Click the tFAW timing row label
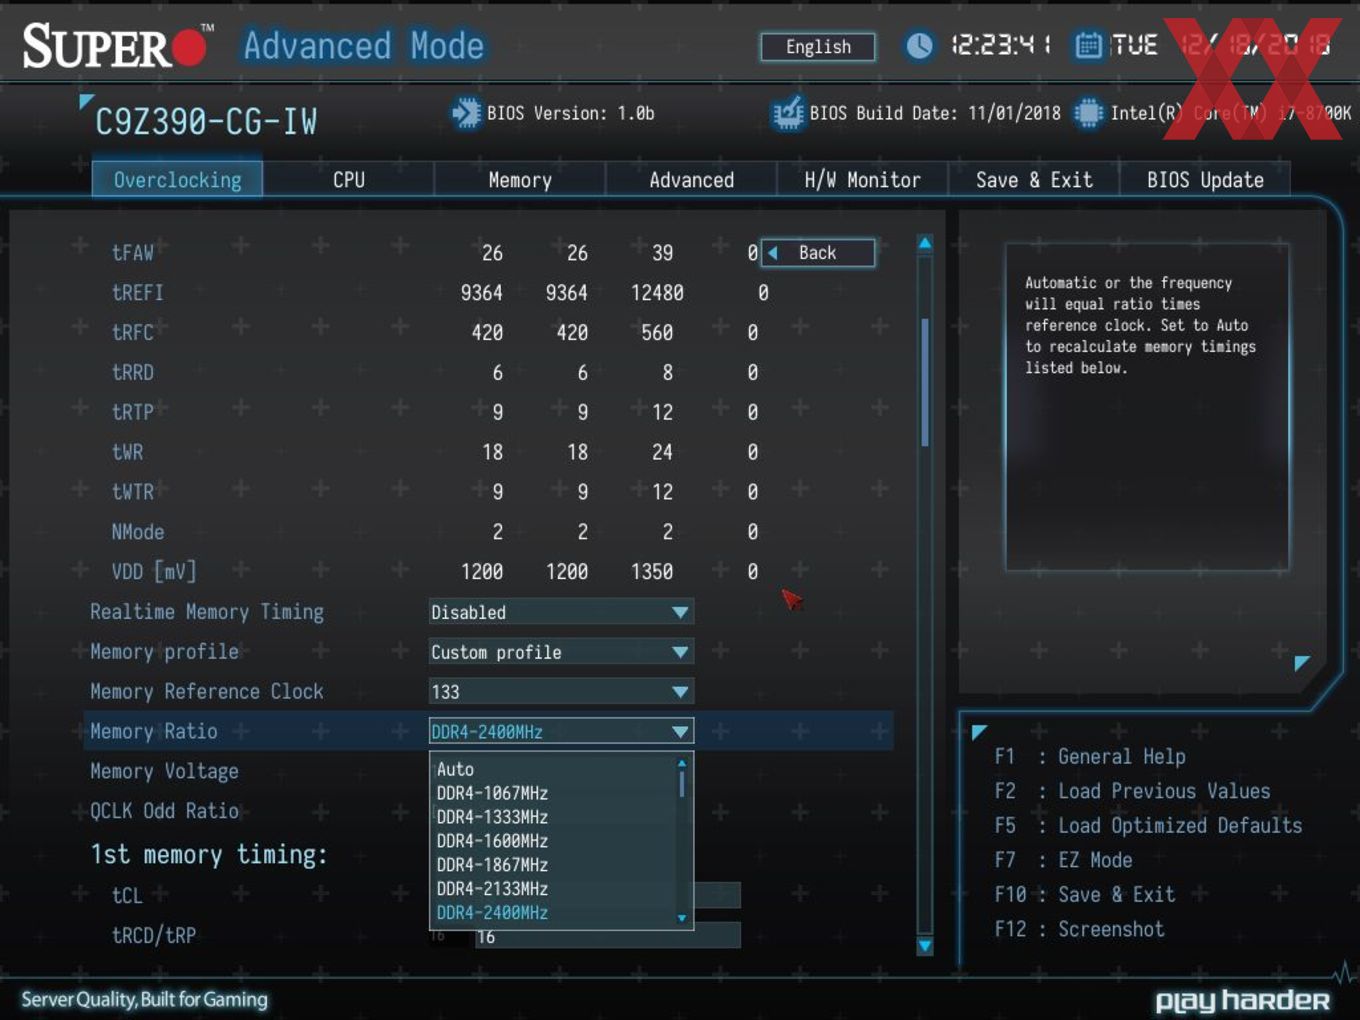 pos(133,252)
